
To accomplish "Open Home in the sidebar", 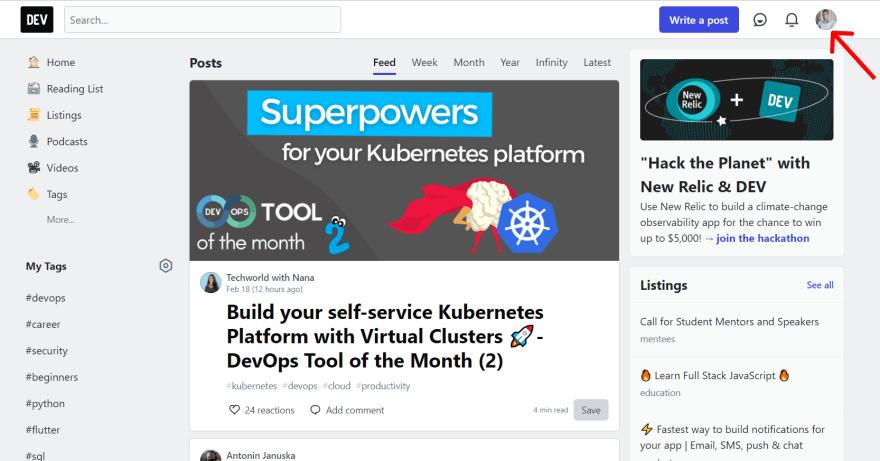I will point(61,62).
